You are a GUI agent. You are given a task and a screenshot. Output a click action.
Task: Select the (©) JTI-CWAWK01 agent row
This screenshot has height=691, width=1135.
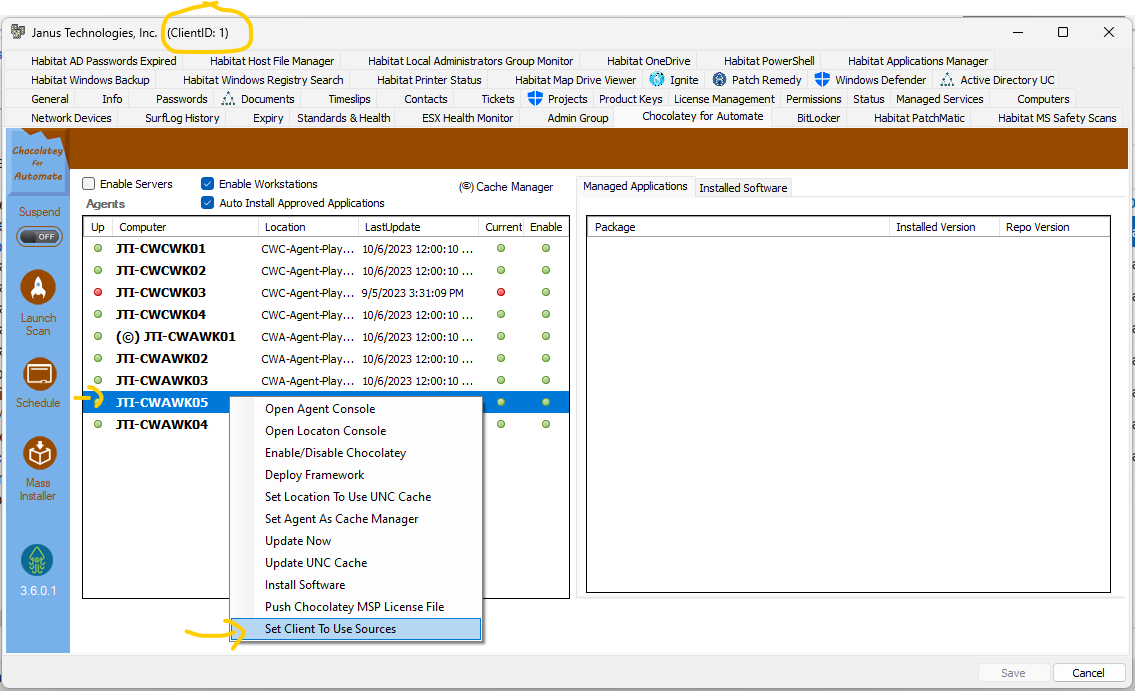coord(326,336)
